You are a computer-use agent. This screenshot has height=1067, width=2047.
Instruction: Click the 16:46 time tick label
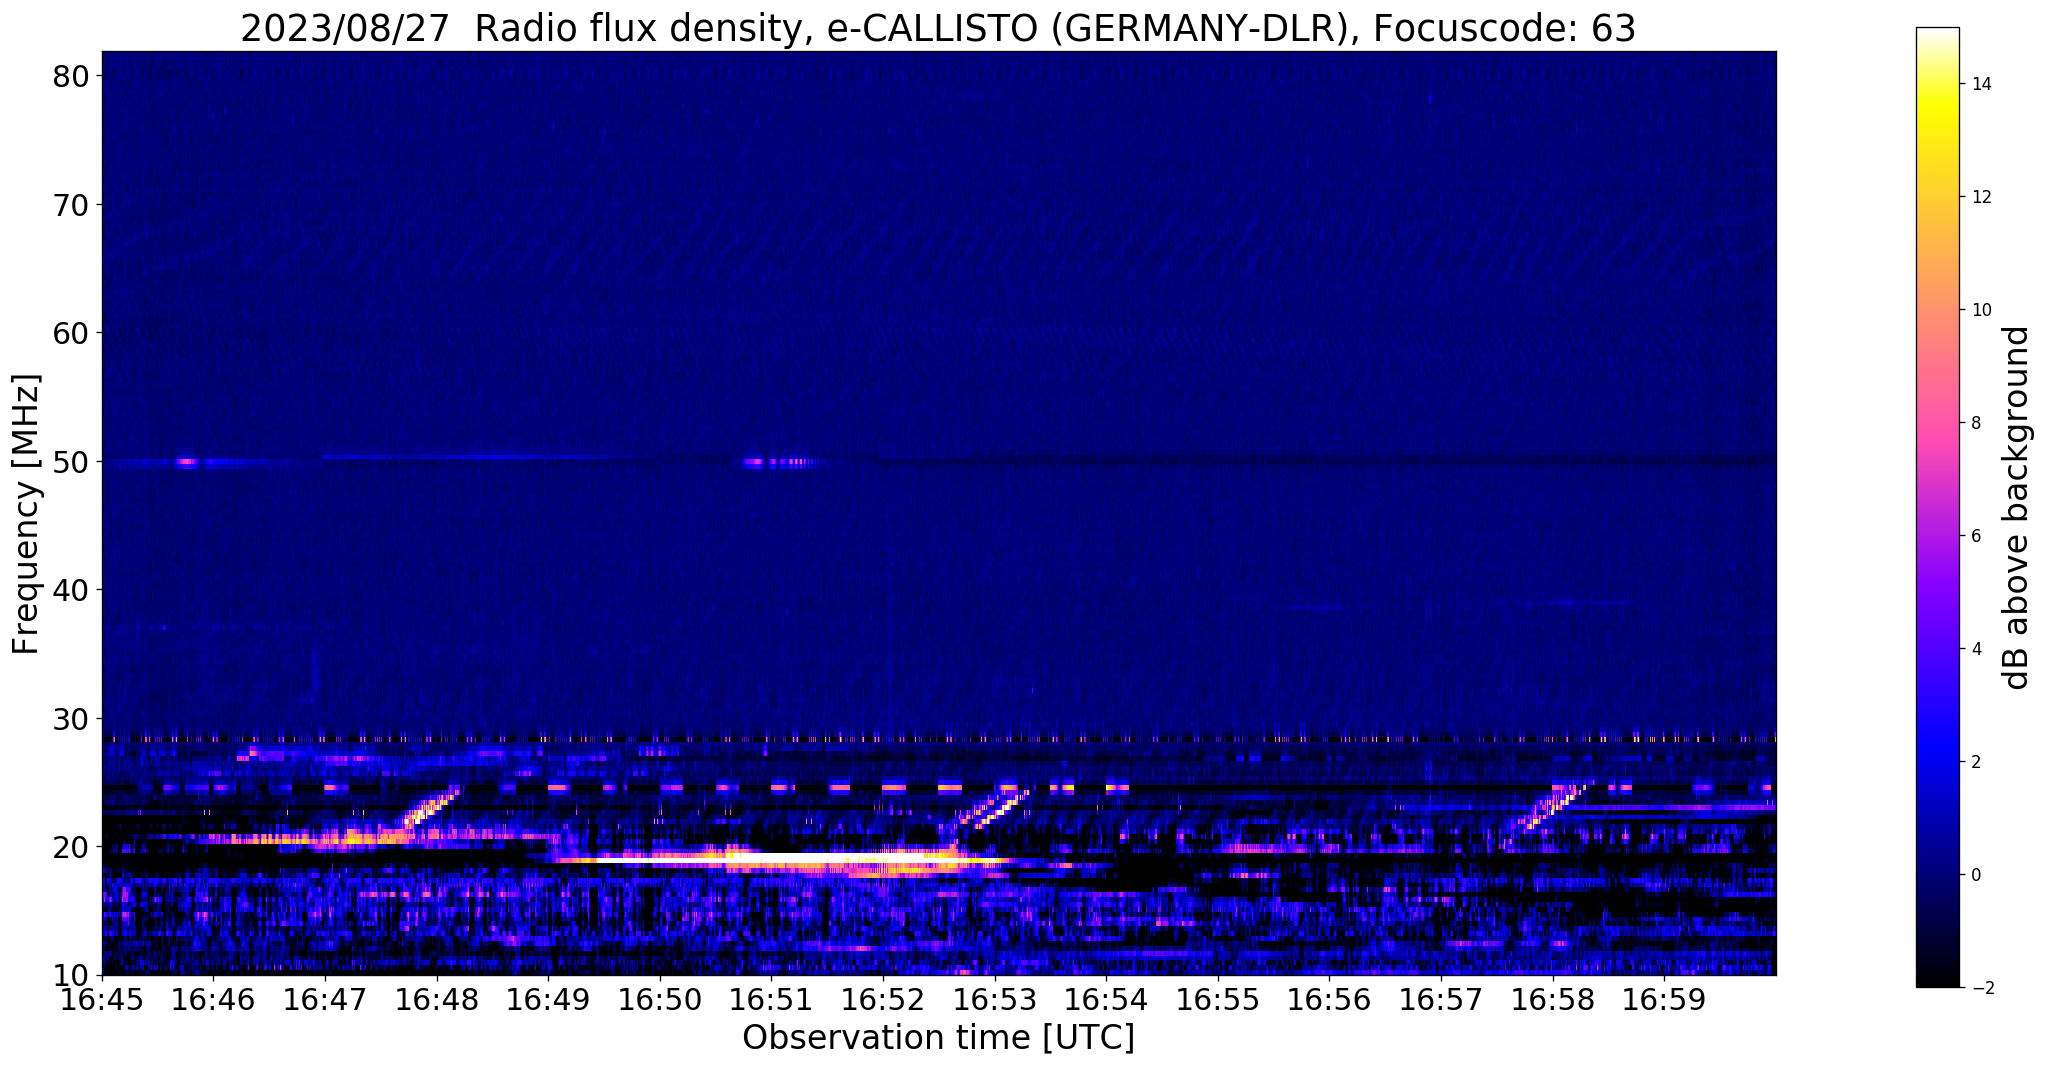coord(213,1000)
